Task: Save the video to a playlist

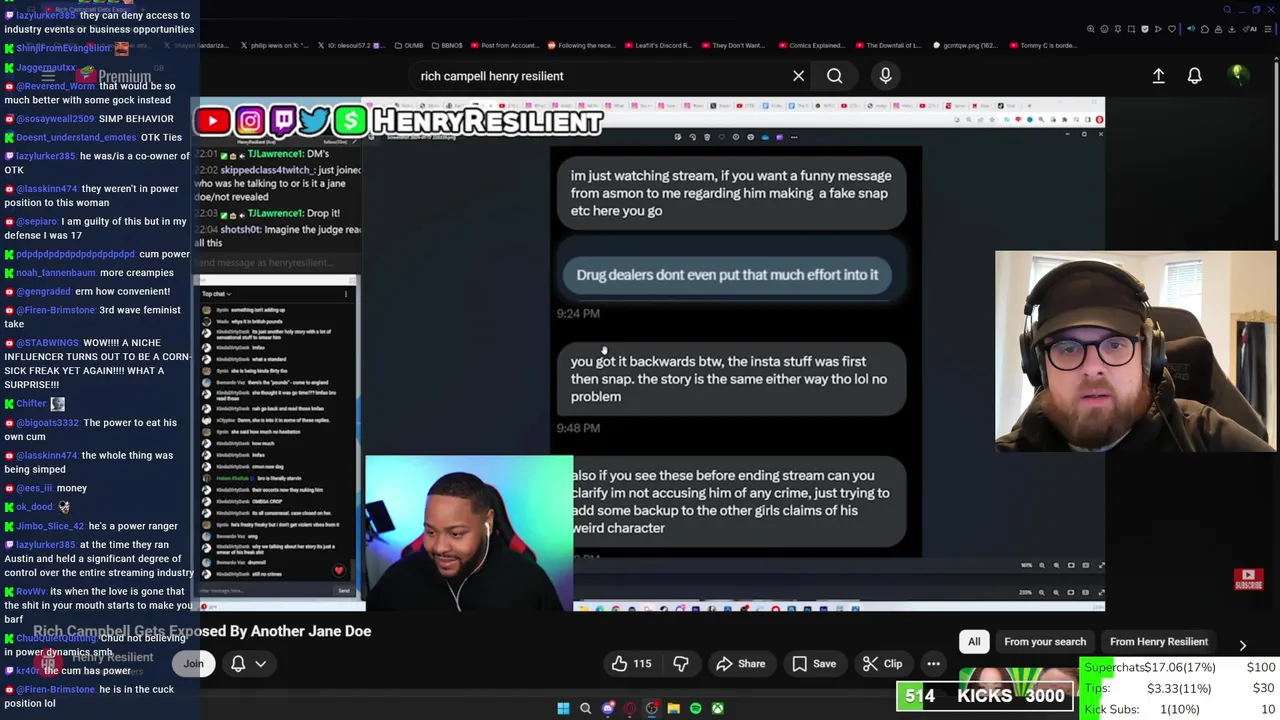Action: tap(814, 664)
